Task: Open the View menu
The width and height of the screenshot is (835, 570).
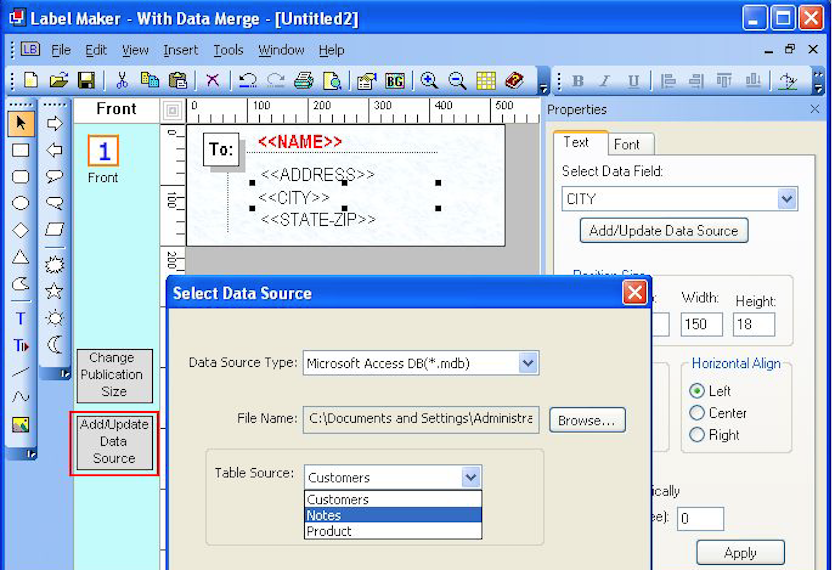Action: click(x=135, y=50)
